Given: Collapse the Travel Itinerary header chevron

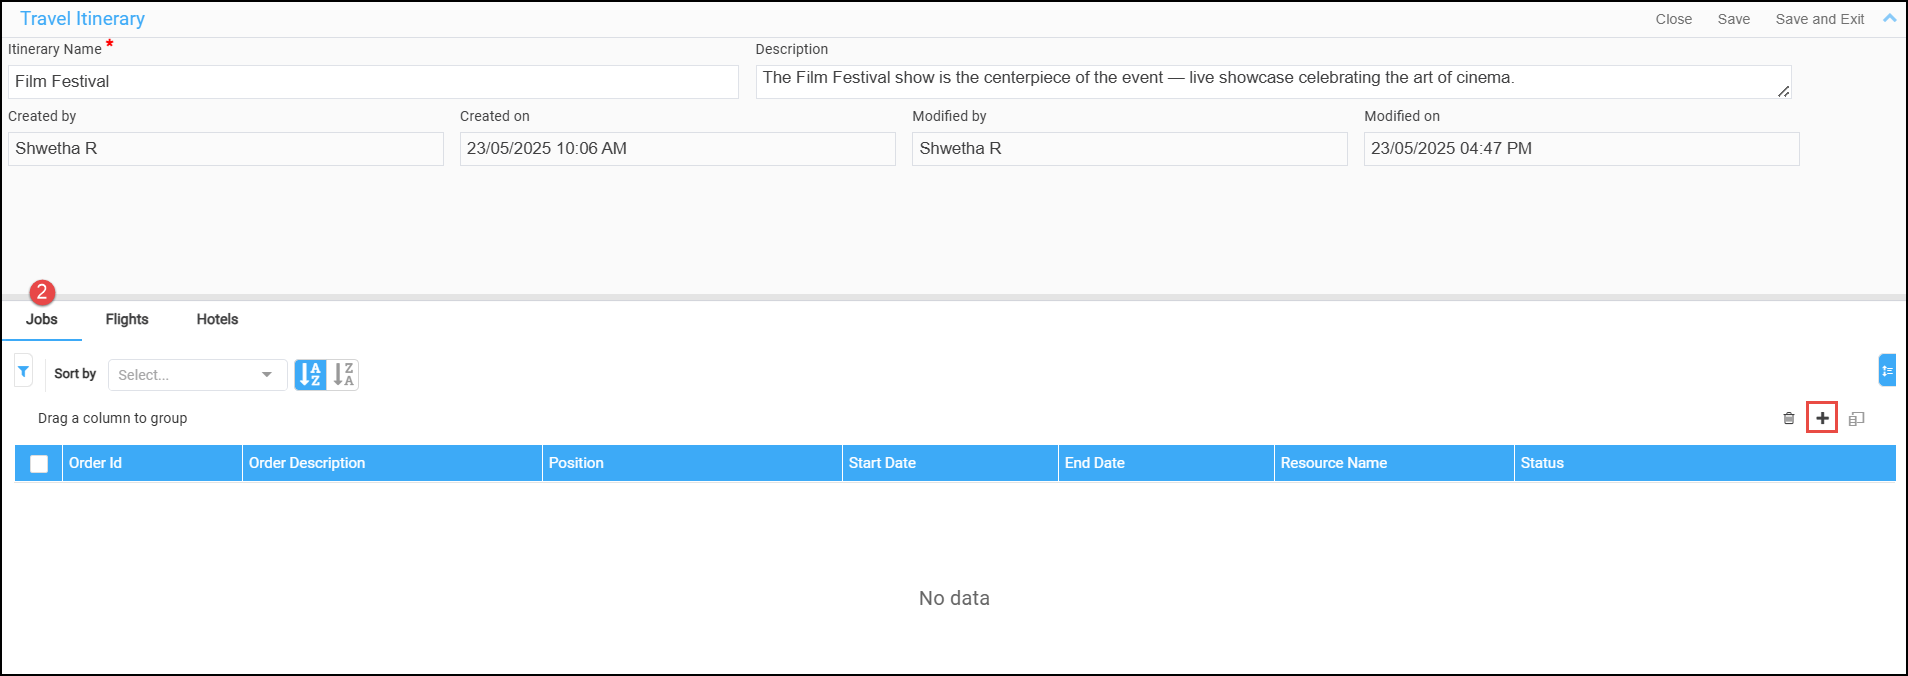Looking at the screenshot, I should [1889, 18].
